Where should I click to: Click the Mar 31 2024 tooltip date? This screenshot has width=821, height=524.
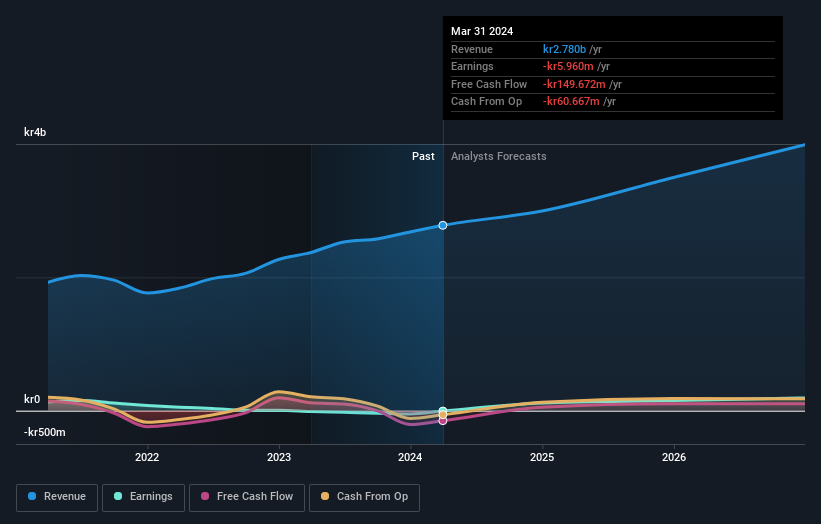pos(482,31)
